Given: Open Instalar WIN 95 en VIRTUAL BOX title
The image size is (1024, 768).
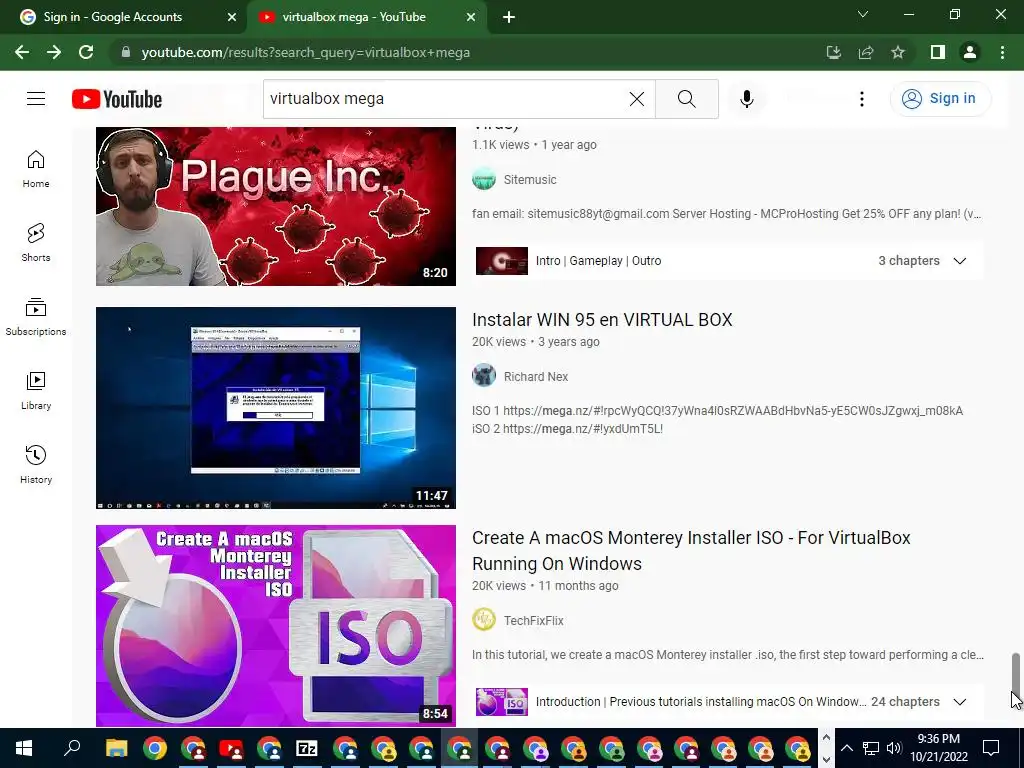Looking at the screenshot, I should pos(602,319).
